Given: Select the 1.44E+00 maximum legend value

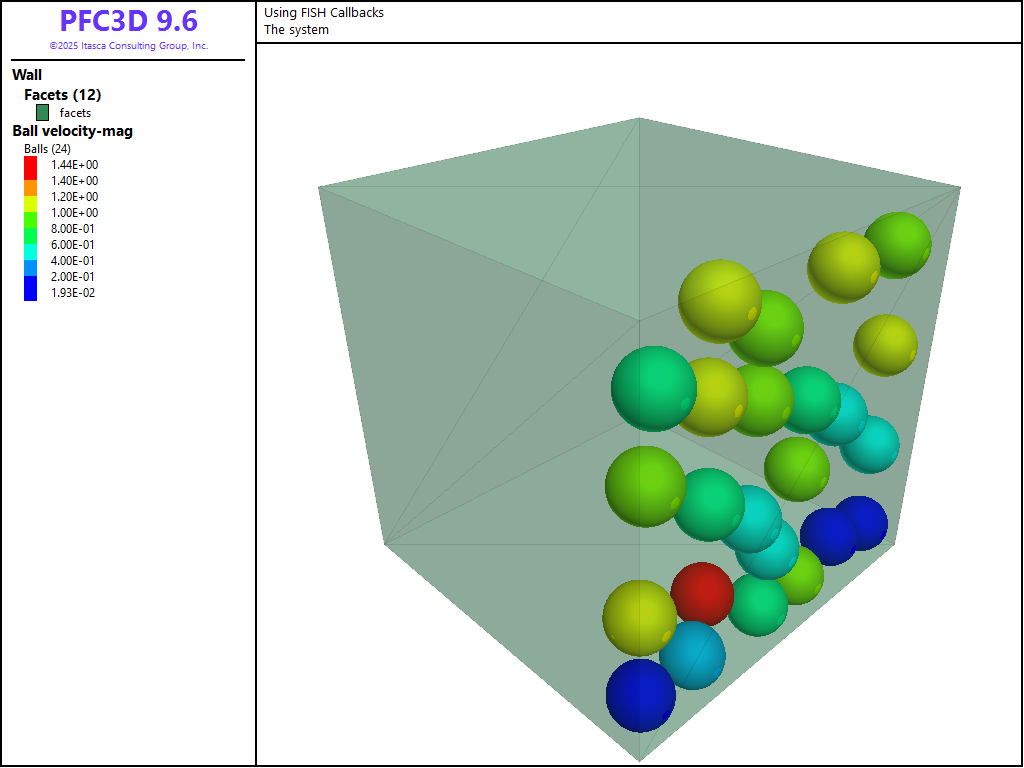Looking at the screenshot, I should point(74,165).
